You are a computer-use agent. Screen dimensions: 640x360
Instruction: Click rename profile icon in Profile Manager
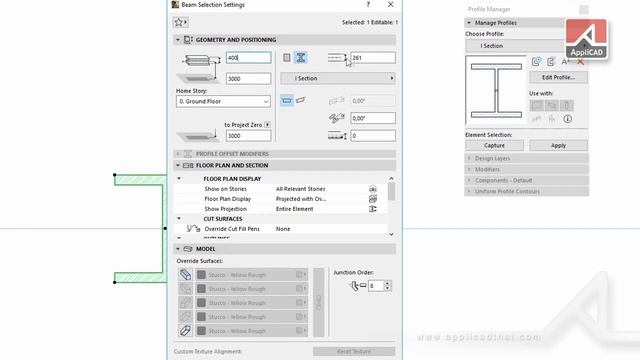click(x=565, y=62)
